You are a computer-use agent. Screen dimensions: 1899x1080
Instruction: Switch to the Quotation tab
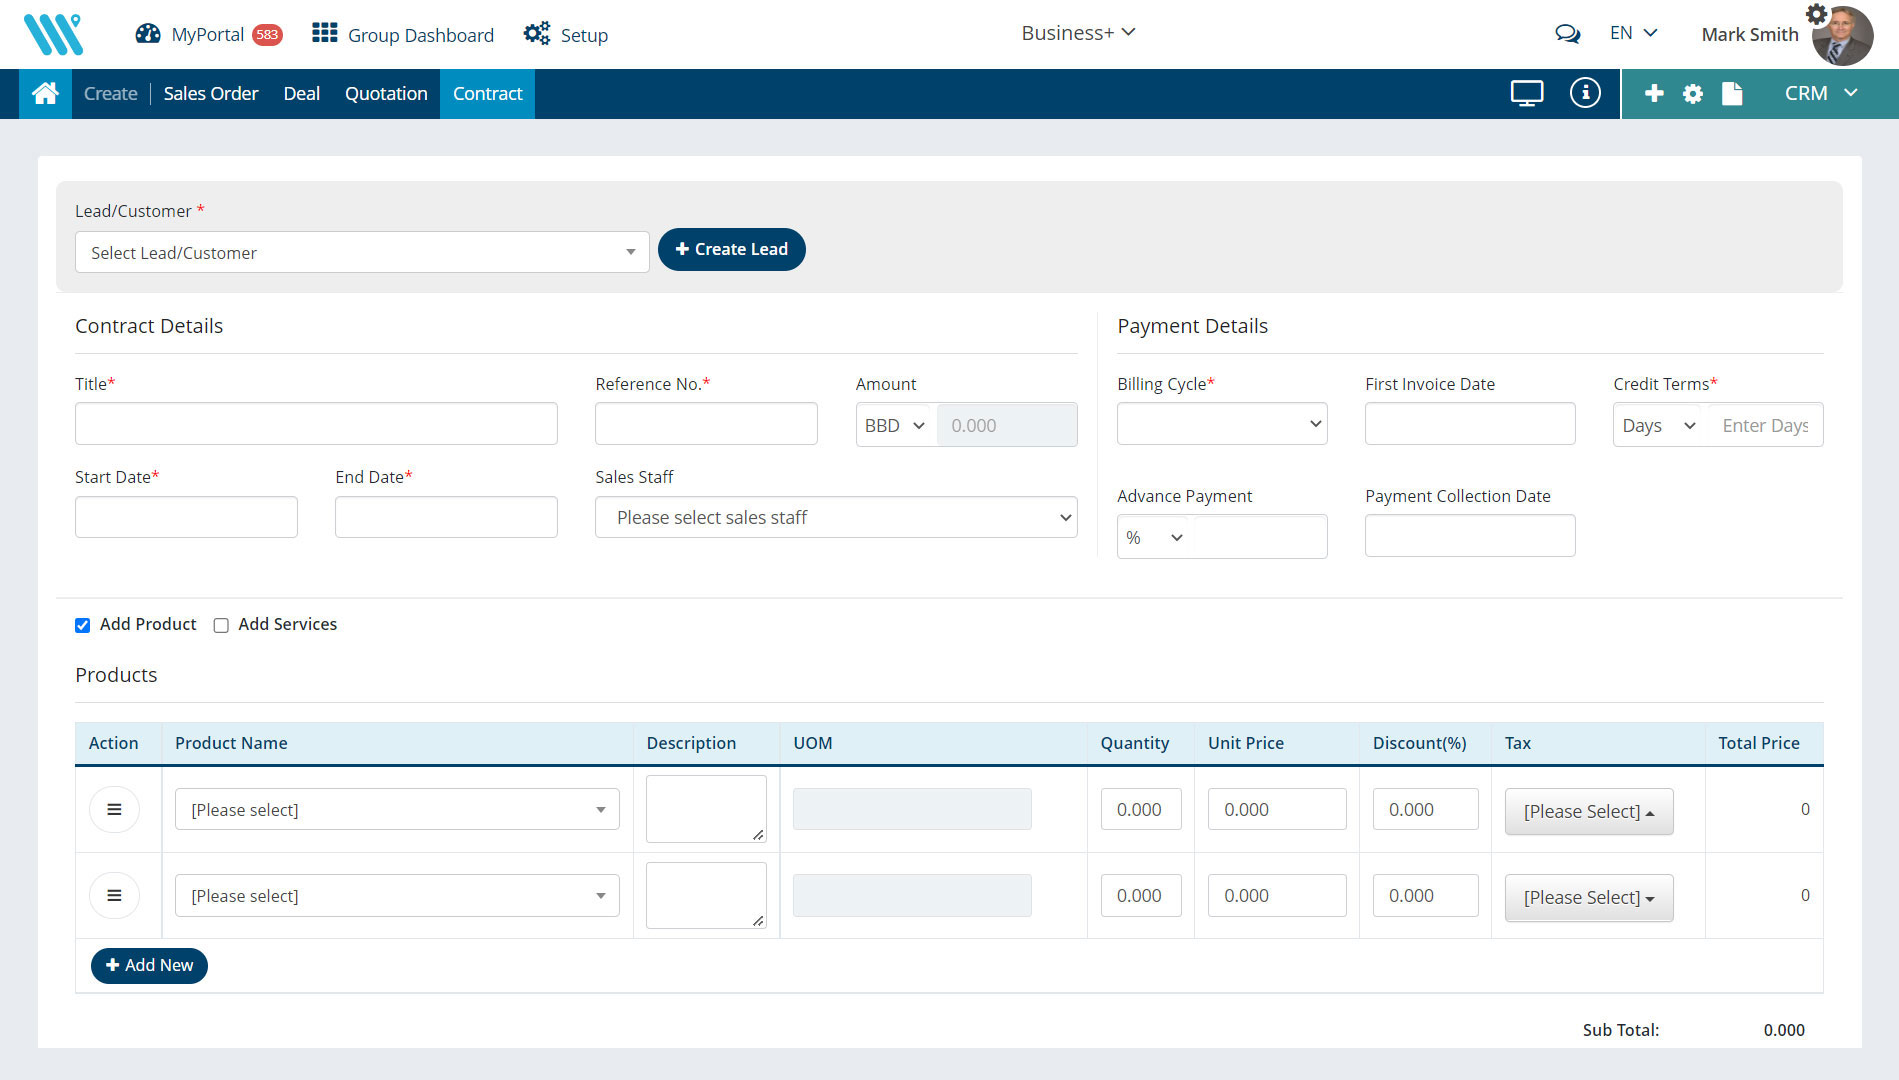(386, 93)
